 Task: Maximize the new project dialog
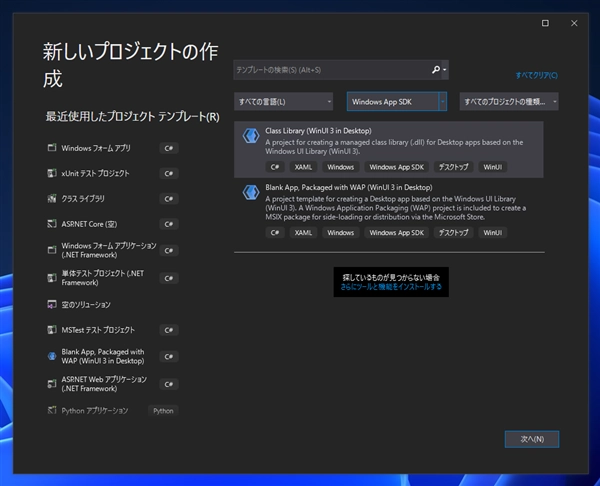545,23
